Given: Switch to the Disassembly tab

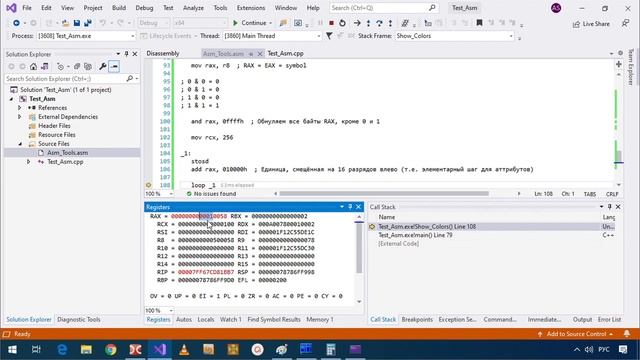Looking at the screenshot, I should coord(163,53).
